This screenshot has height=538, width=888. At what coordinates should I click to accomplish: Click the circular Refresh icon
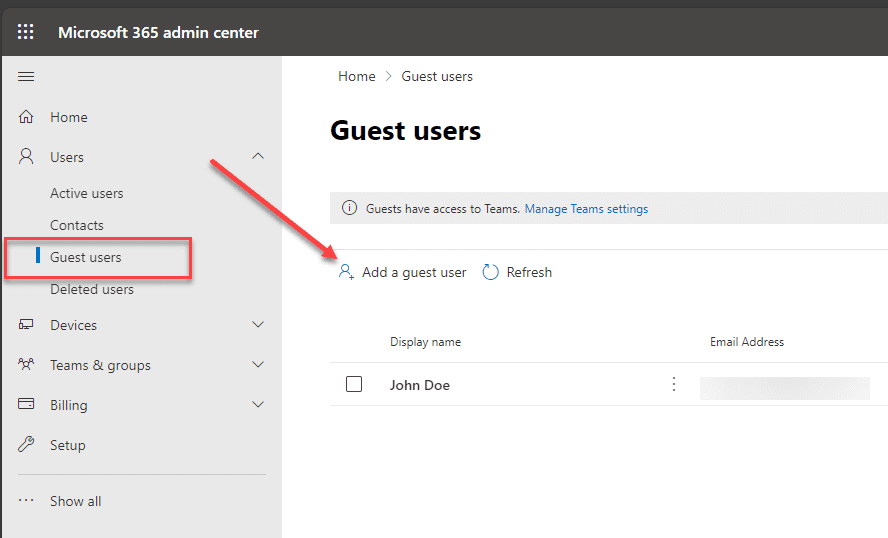(x=490, y=272)
